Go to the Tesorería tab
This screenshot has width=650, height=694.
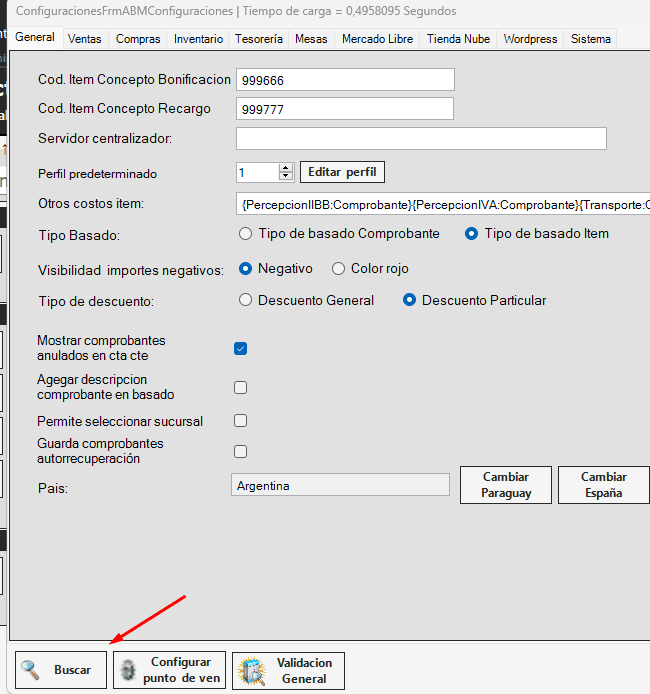coord(258,39)
